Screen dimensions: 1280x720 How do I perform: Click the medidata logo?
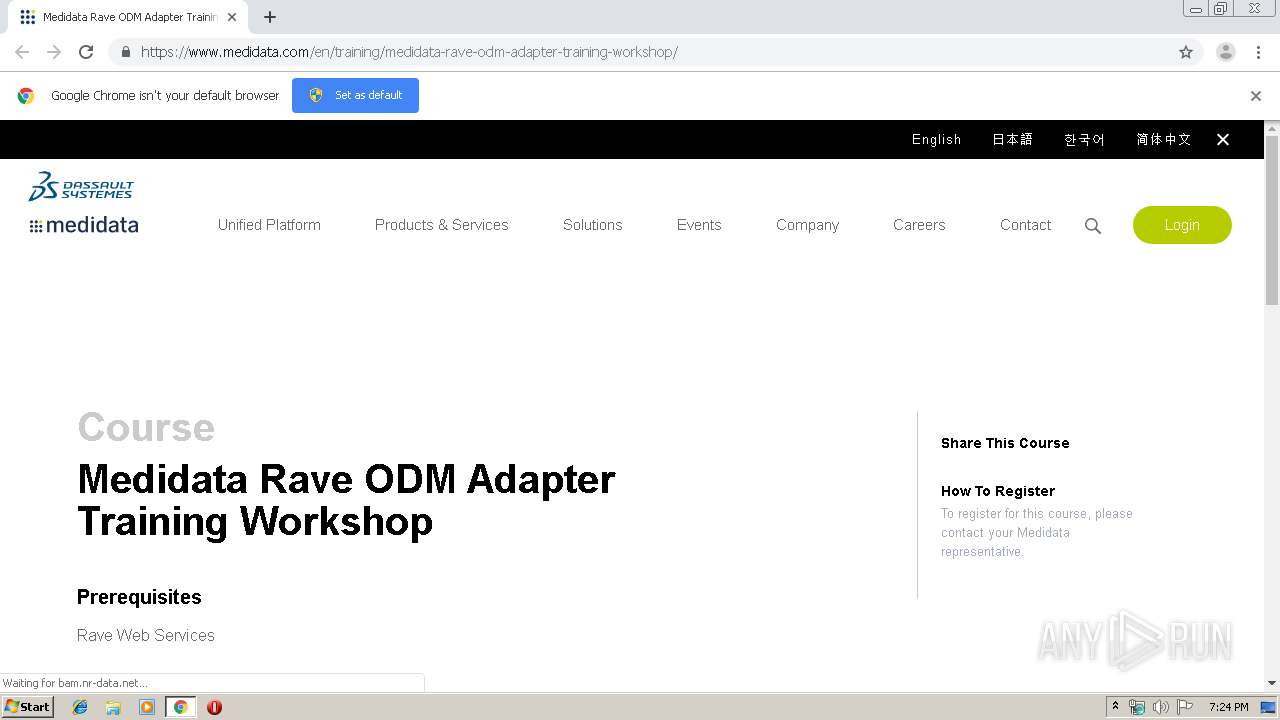[84, 225]
